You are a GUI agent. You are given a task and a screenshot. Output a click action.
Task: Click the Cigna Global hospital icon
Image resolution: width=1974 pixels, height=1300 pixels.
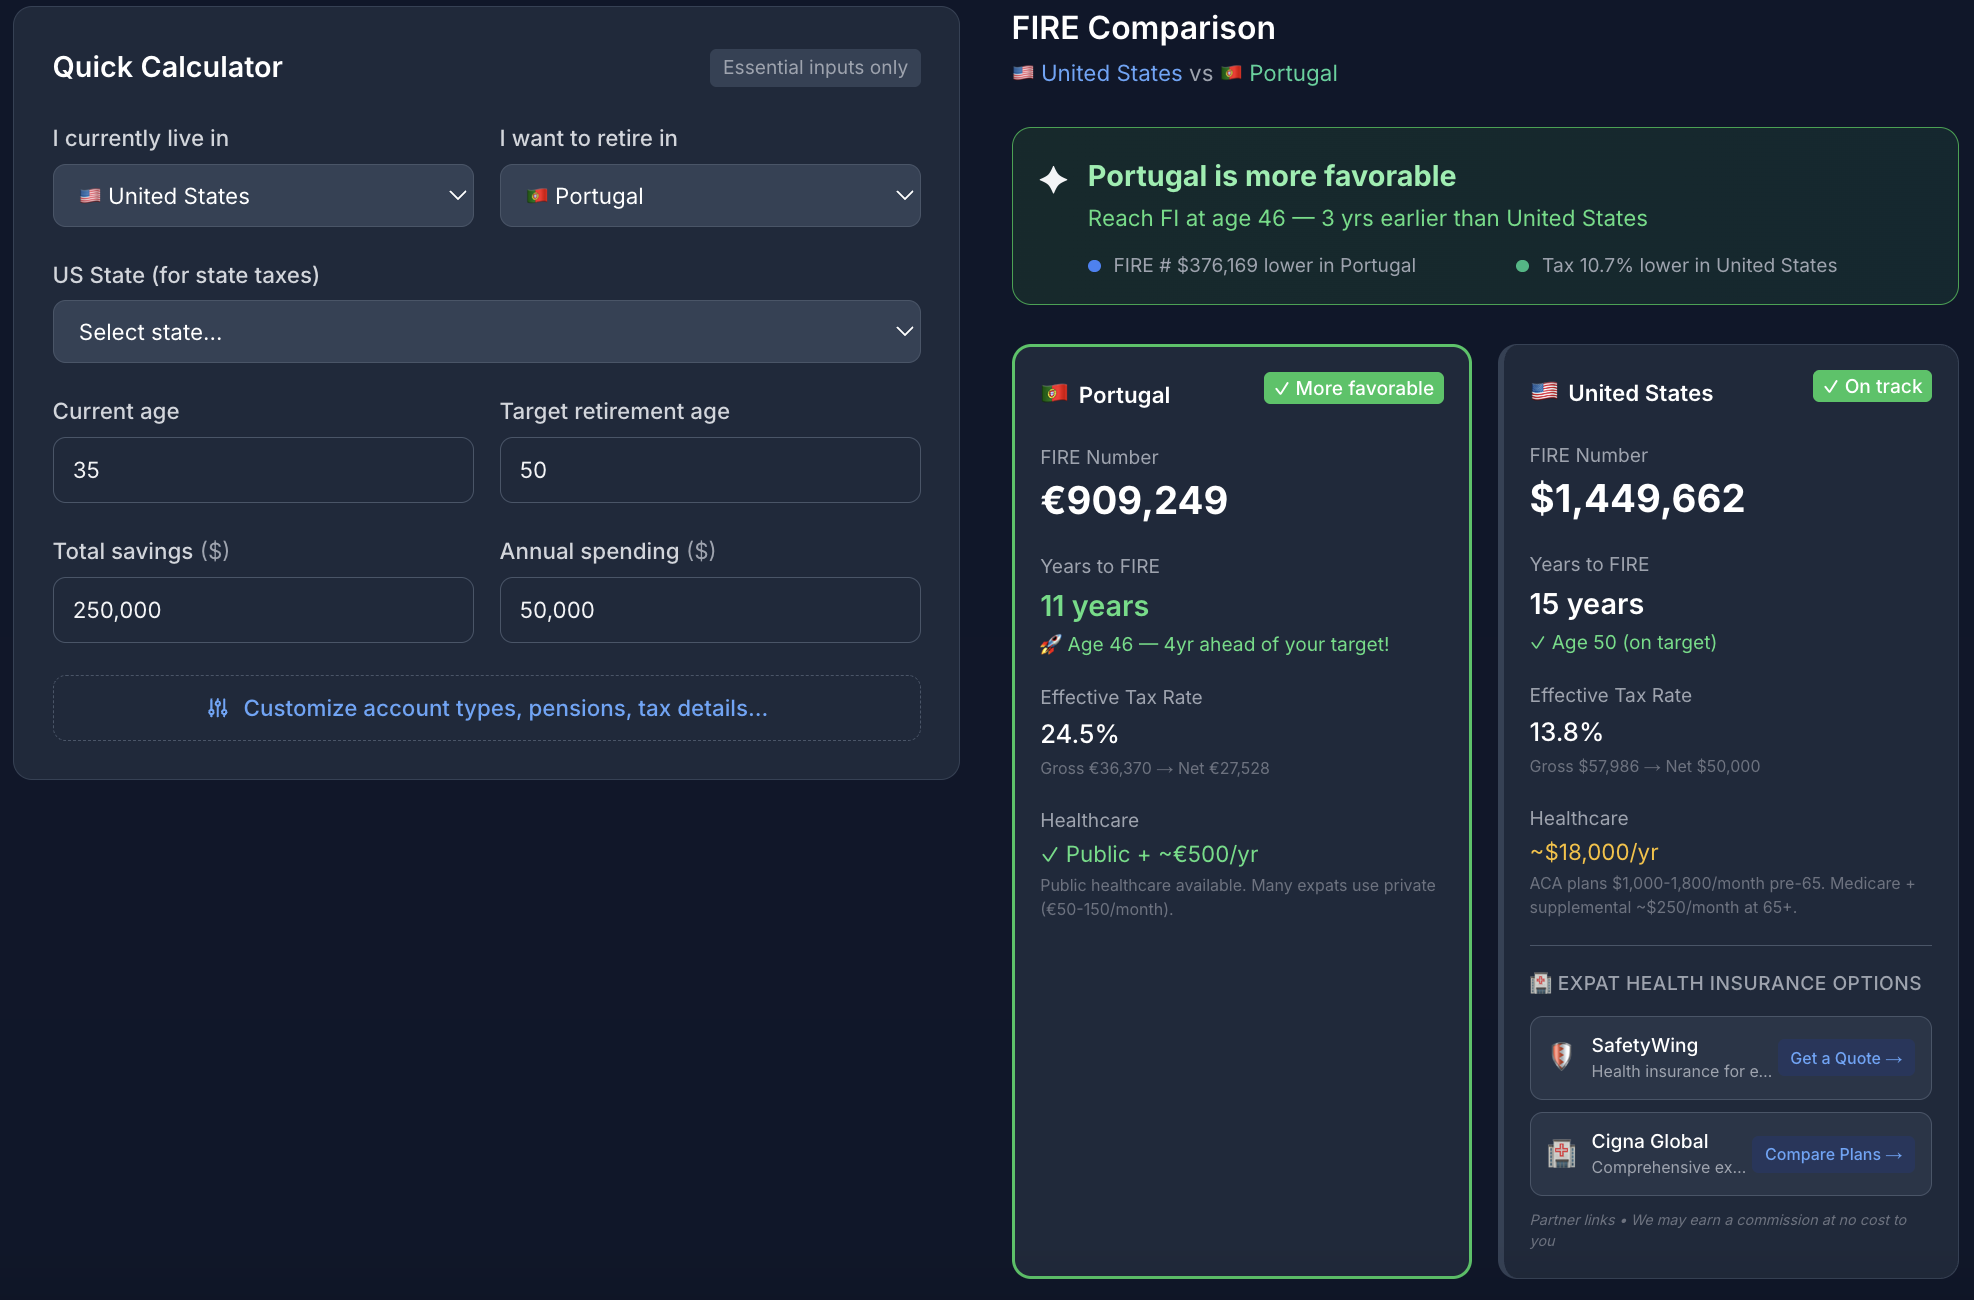click(1561, 1153)
